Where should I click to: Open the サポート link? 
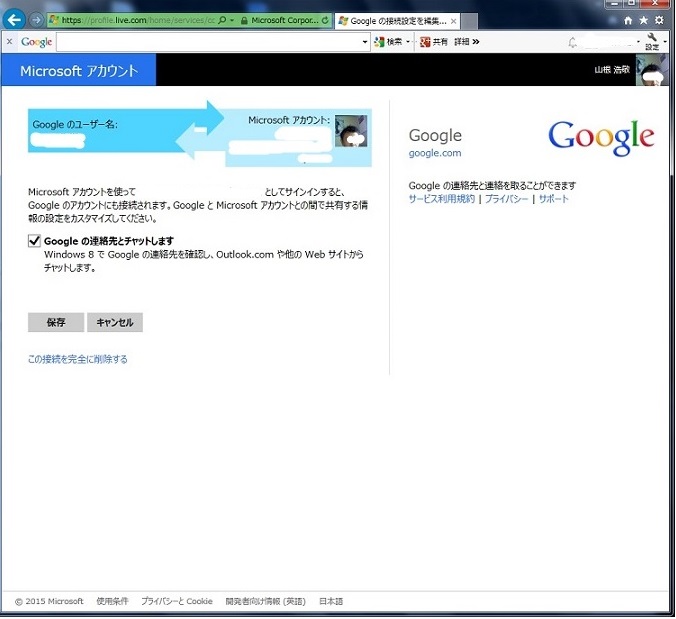pos(554,199)
